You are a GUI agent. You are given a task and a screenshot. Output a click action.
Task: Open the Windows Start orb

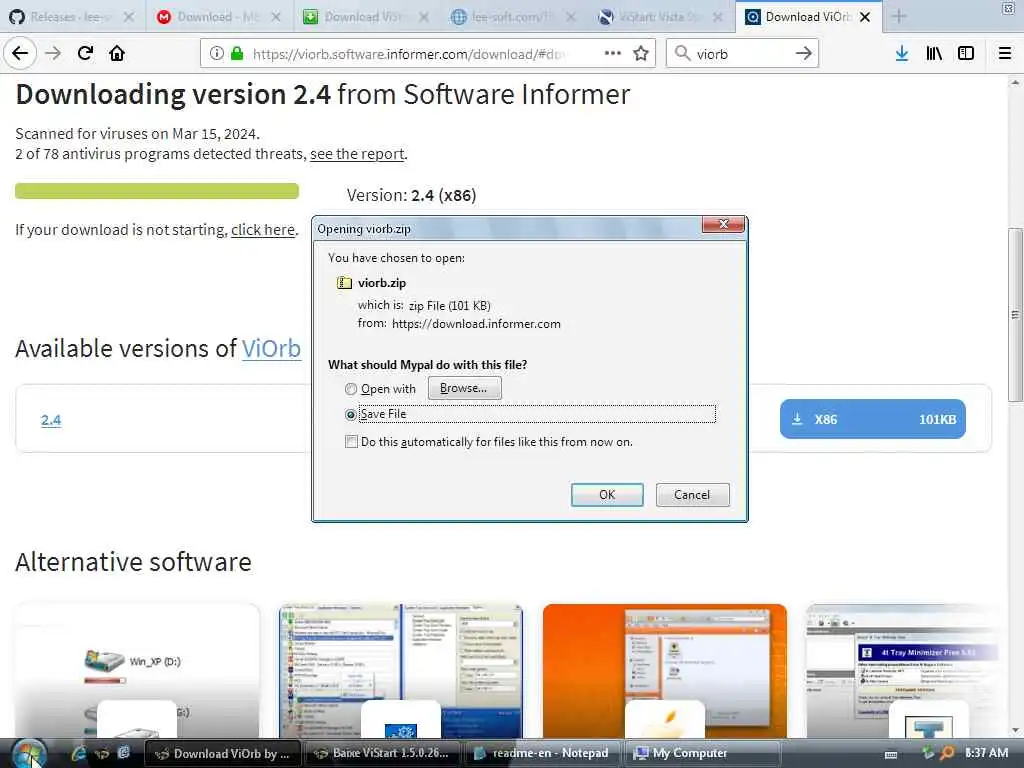coord(29,753)
